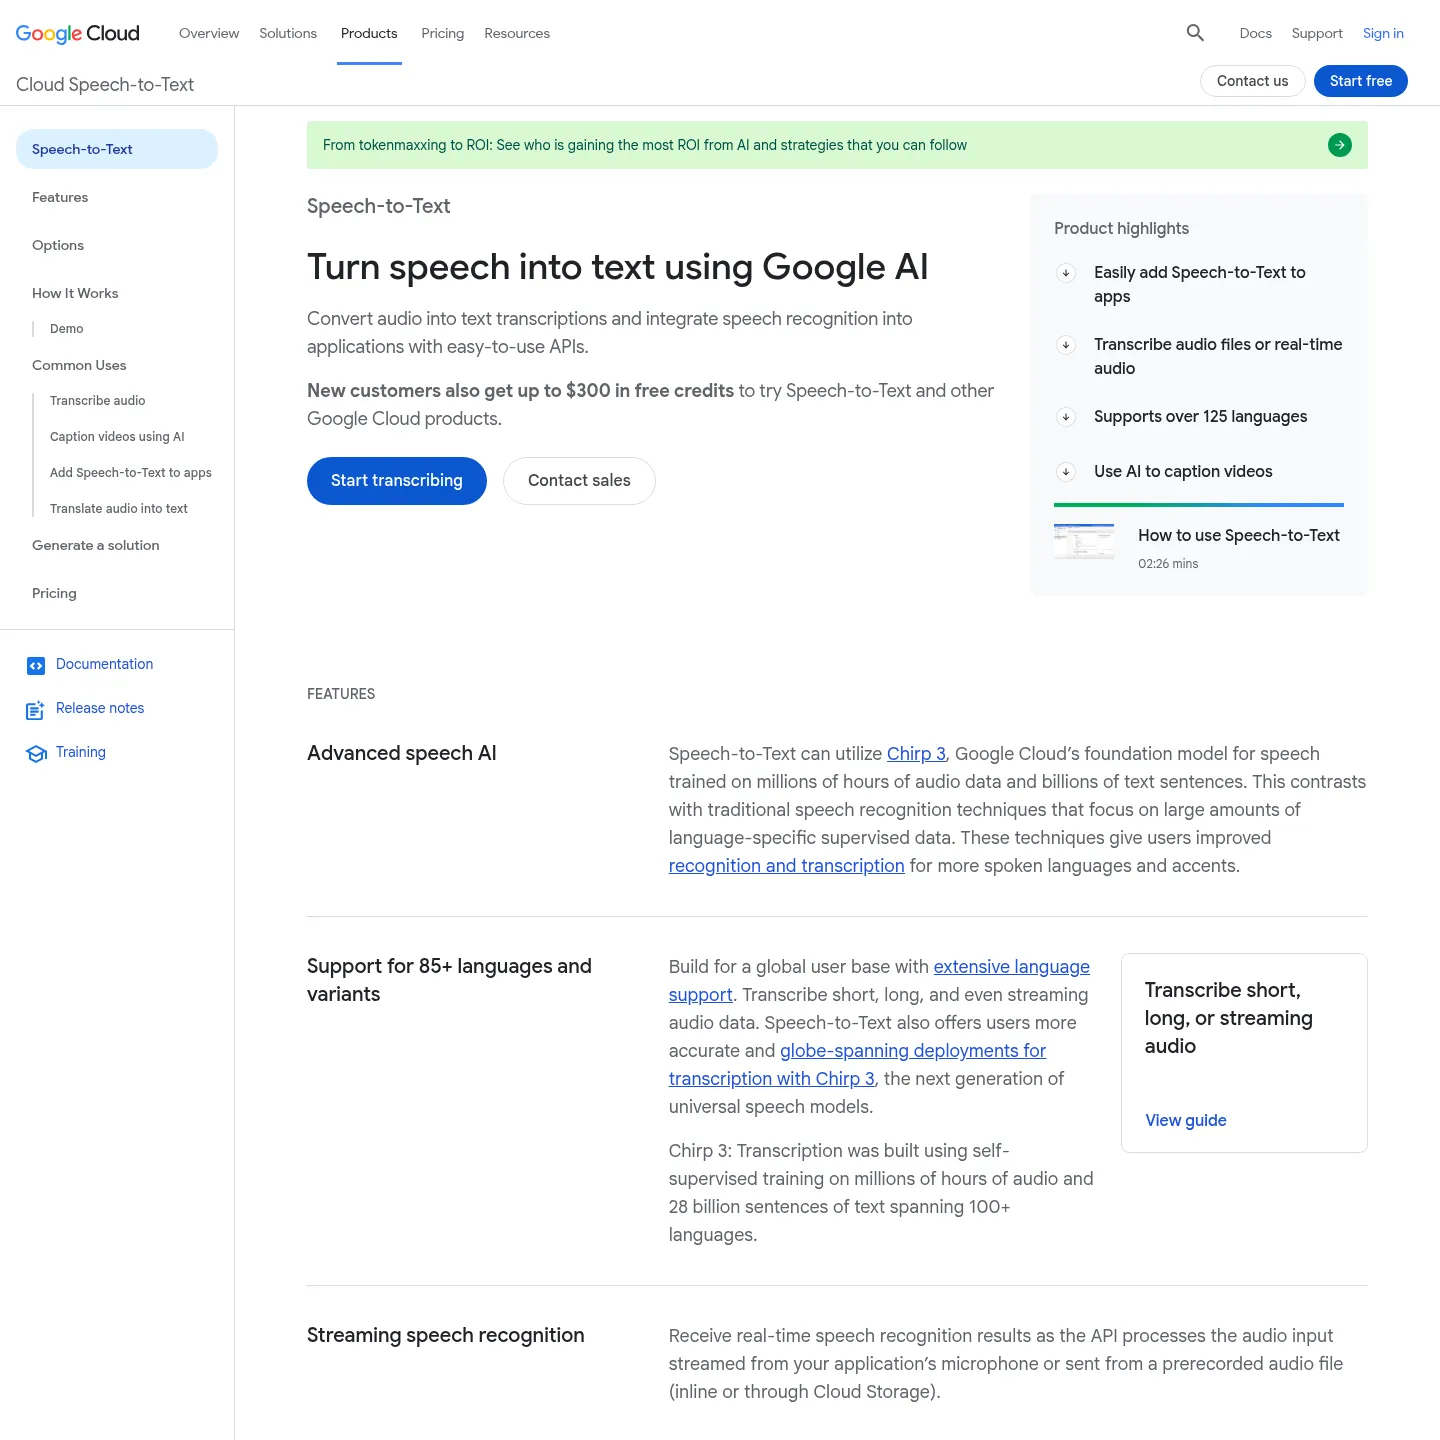Click the Contact us button
This screenshot has width=1440, height=1440.
tap(1253, 81)
